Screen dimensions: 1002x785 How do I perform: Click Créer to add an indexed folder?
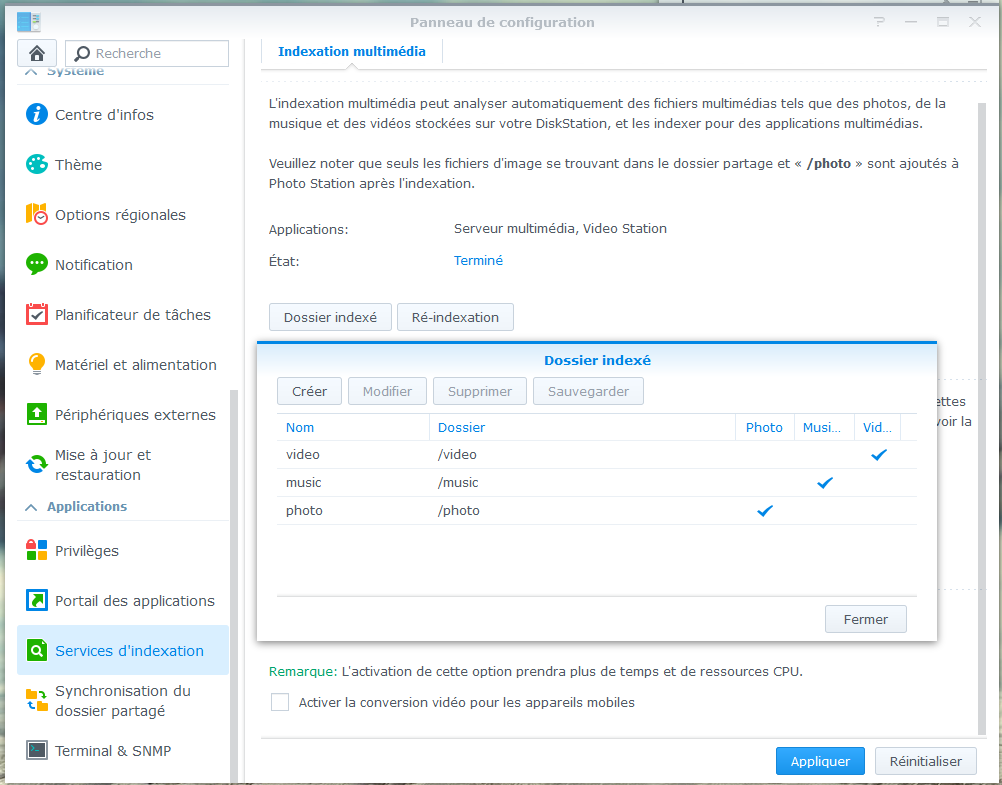[x=309, y=391]
